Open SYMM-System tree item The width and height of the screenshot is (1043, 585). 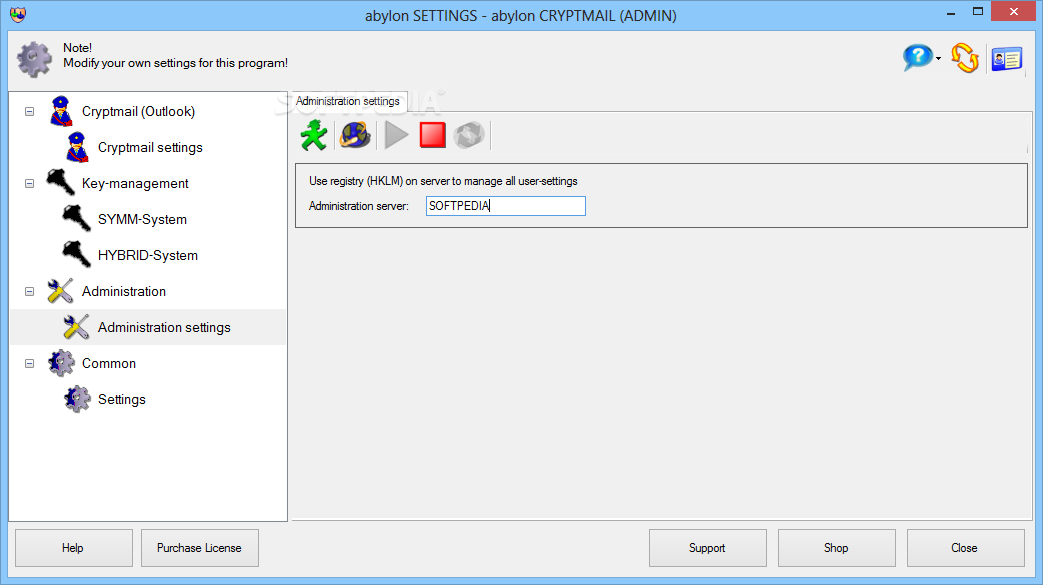[x=142, y=219]
